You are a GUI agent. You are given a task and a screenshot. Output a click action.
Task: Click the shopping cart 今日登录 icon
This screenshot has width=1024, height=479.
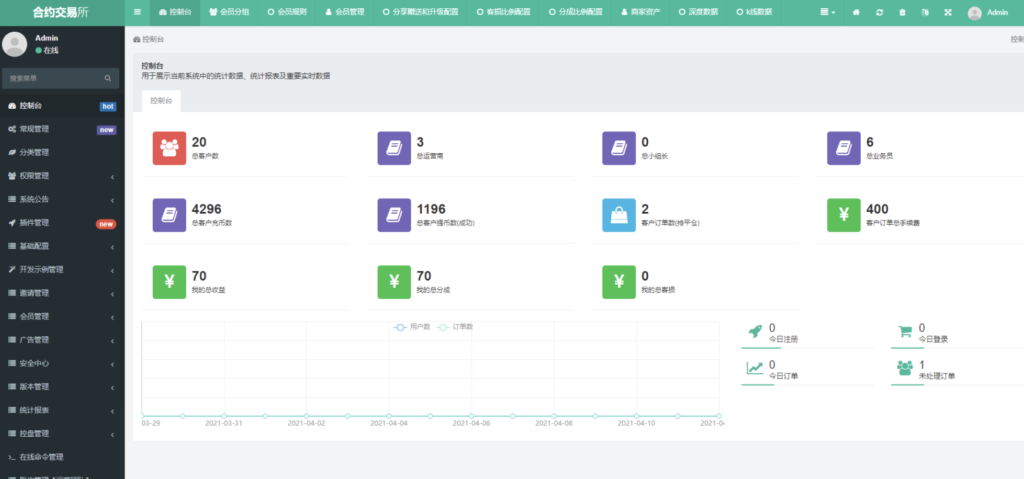click(904, 332)
